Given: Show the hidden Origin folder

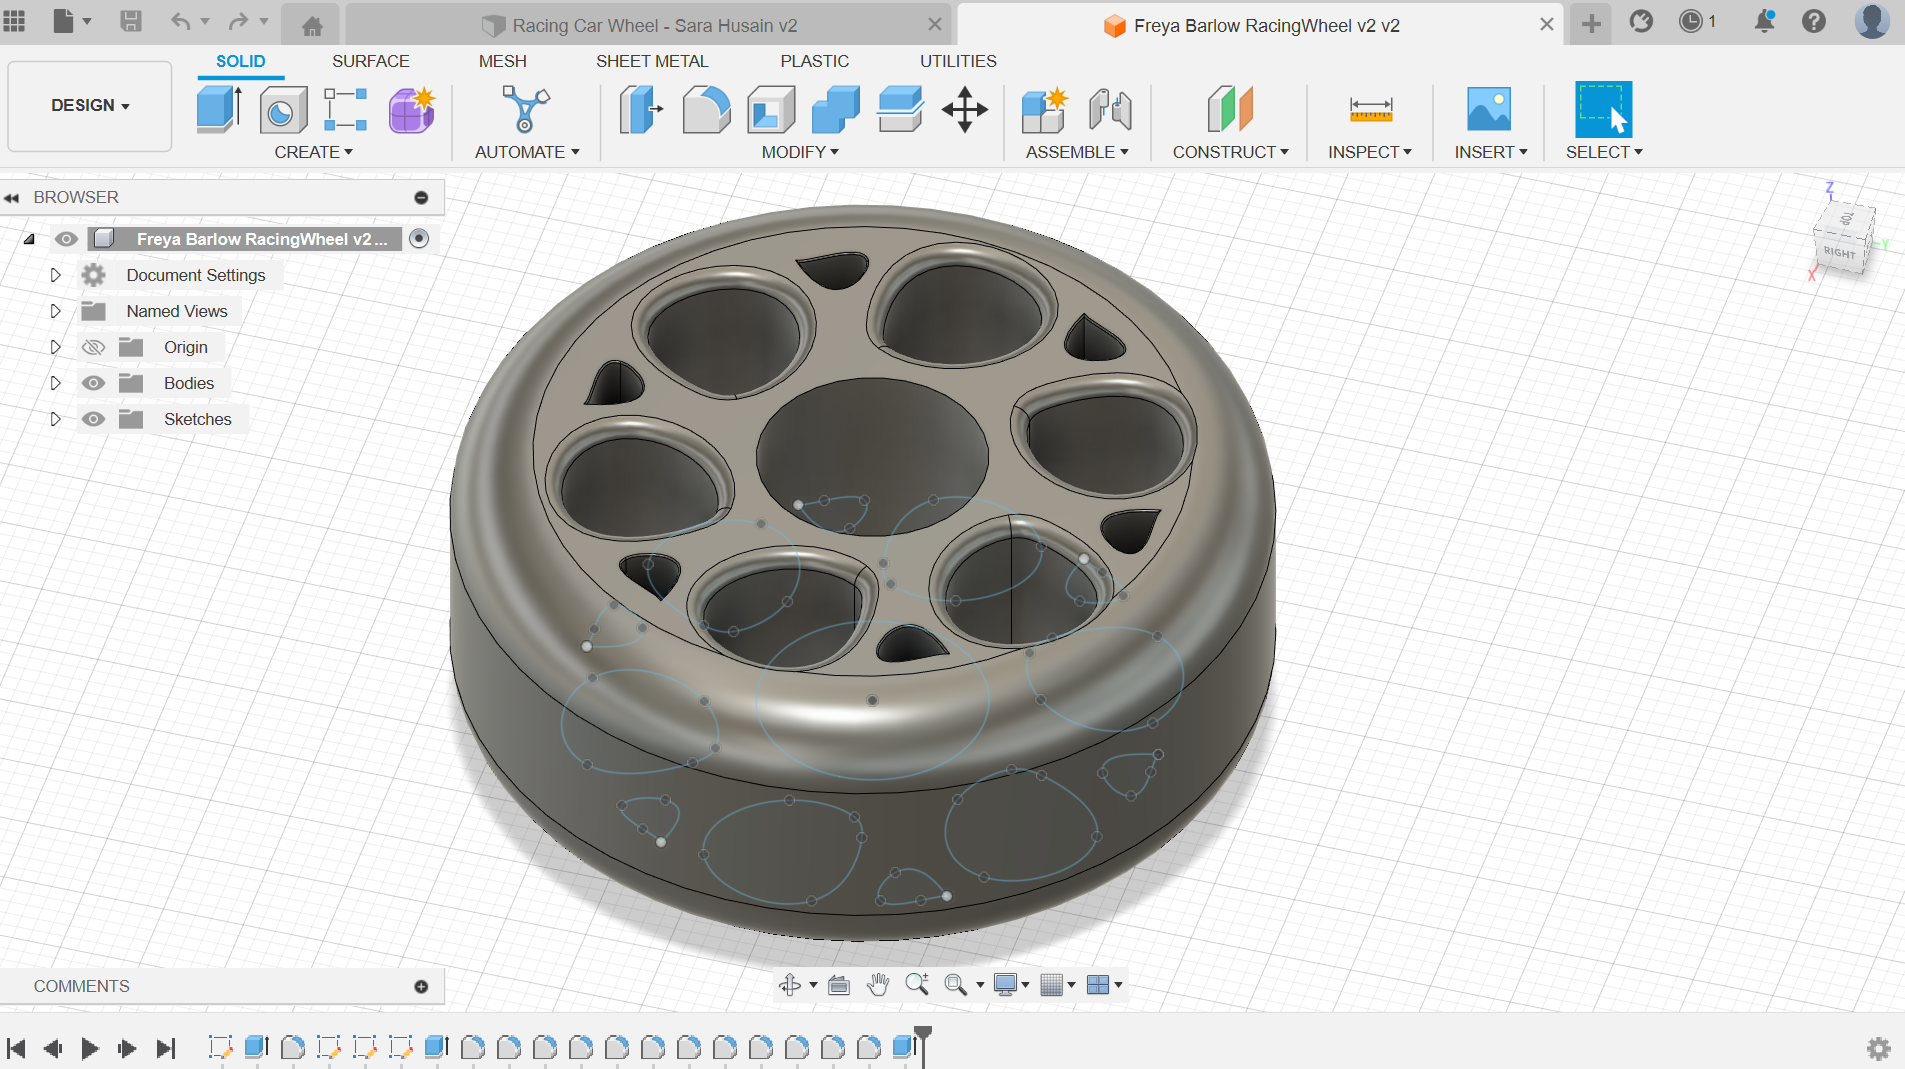Looking at the screenshot, I should 93,347.
